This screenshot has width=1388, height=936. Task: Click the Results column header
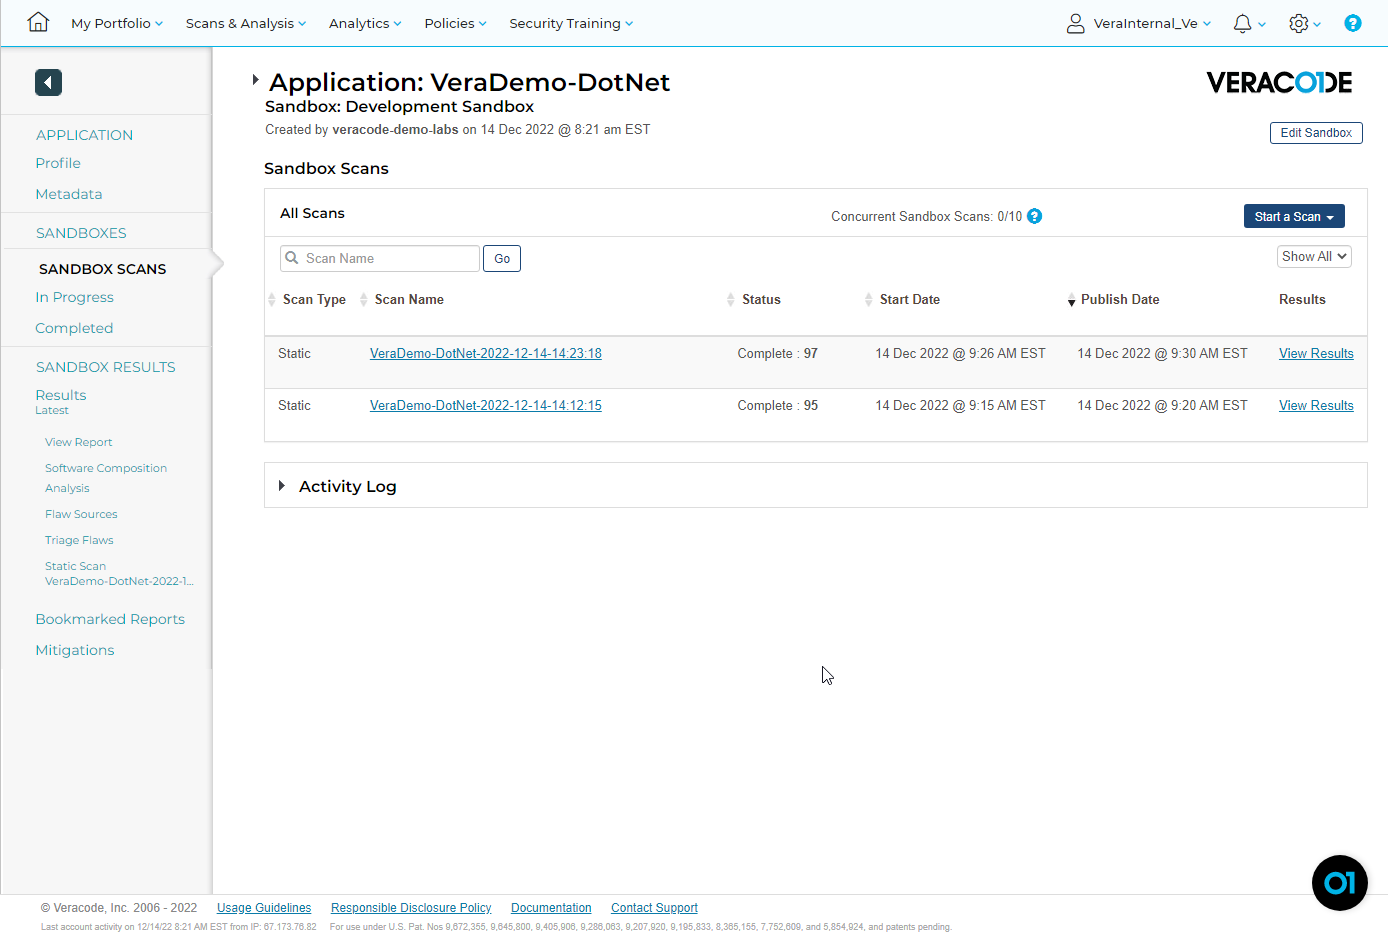click(1302, 300)
